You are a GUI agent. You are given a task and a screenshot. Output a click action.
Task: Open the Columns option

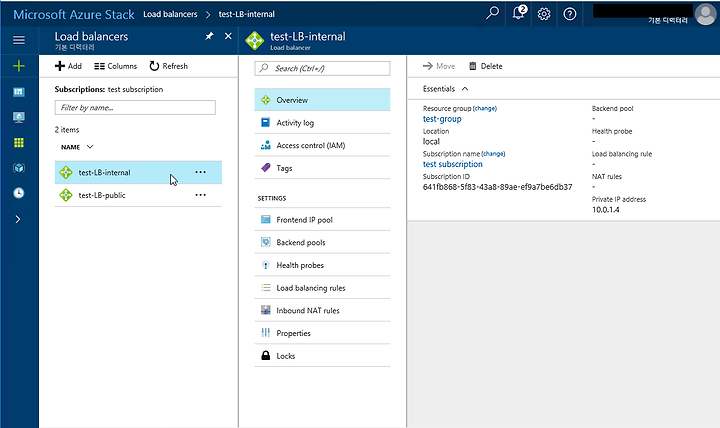pos(115,66)
